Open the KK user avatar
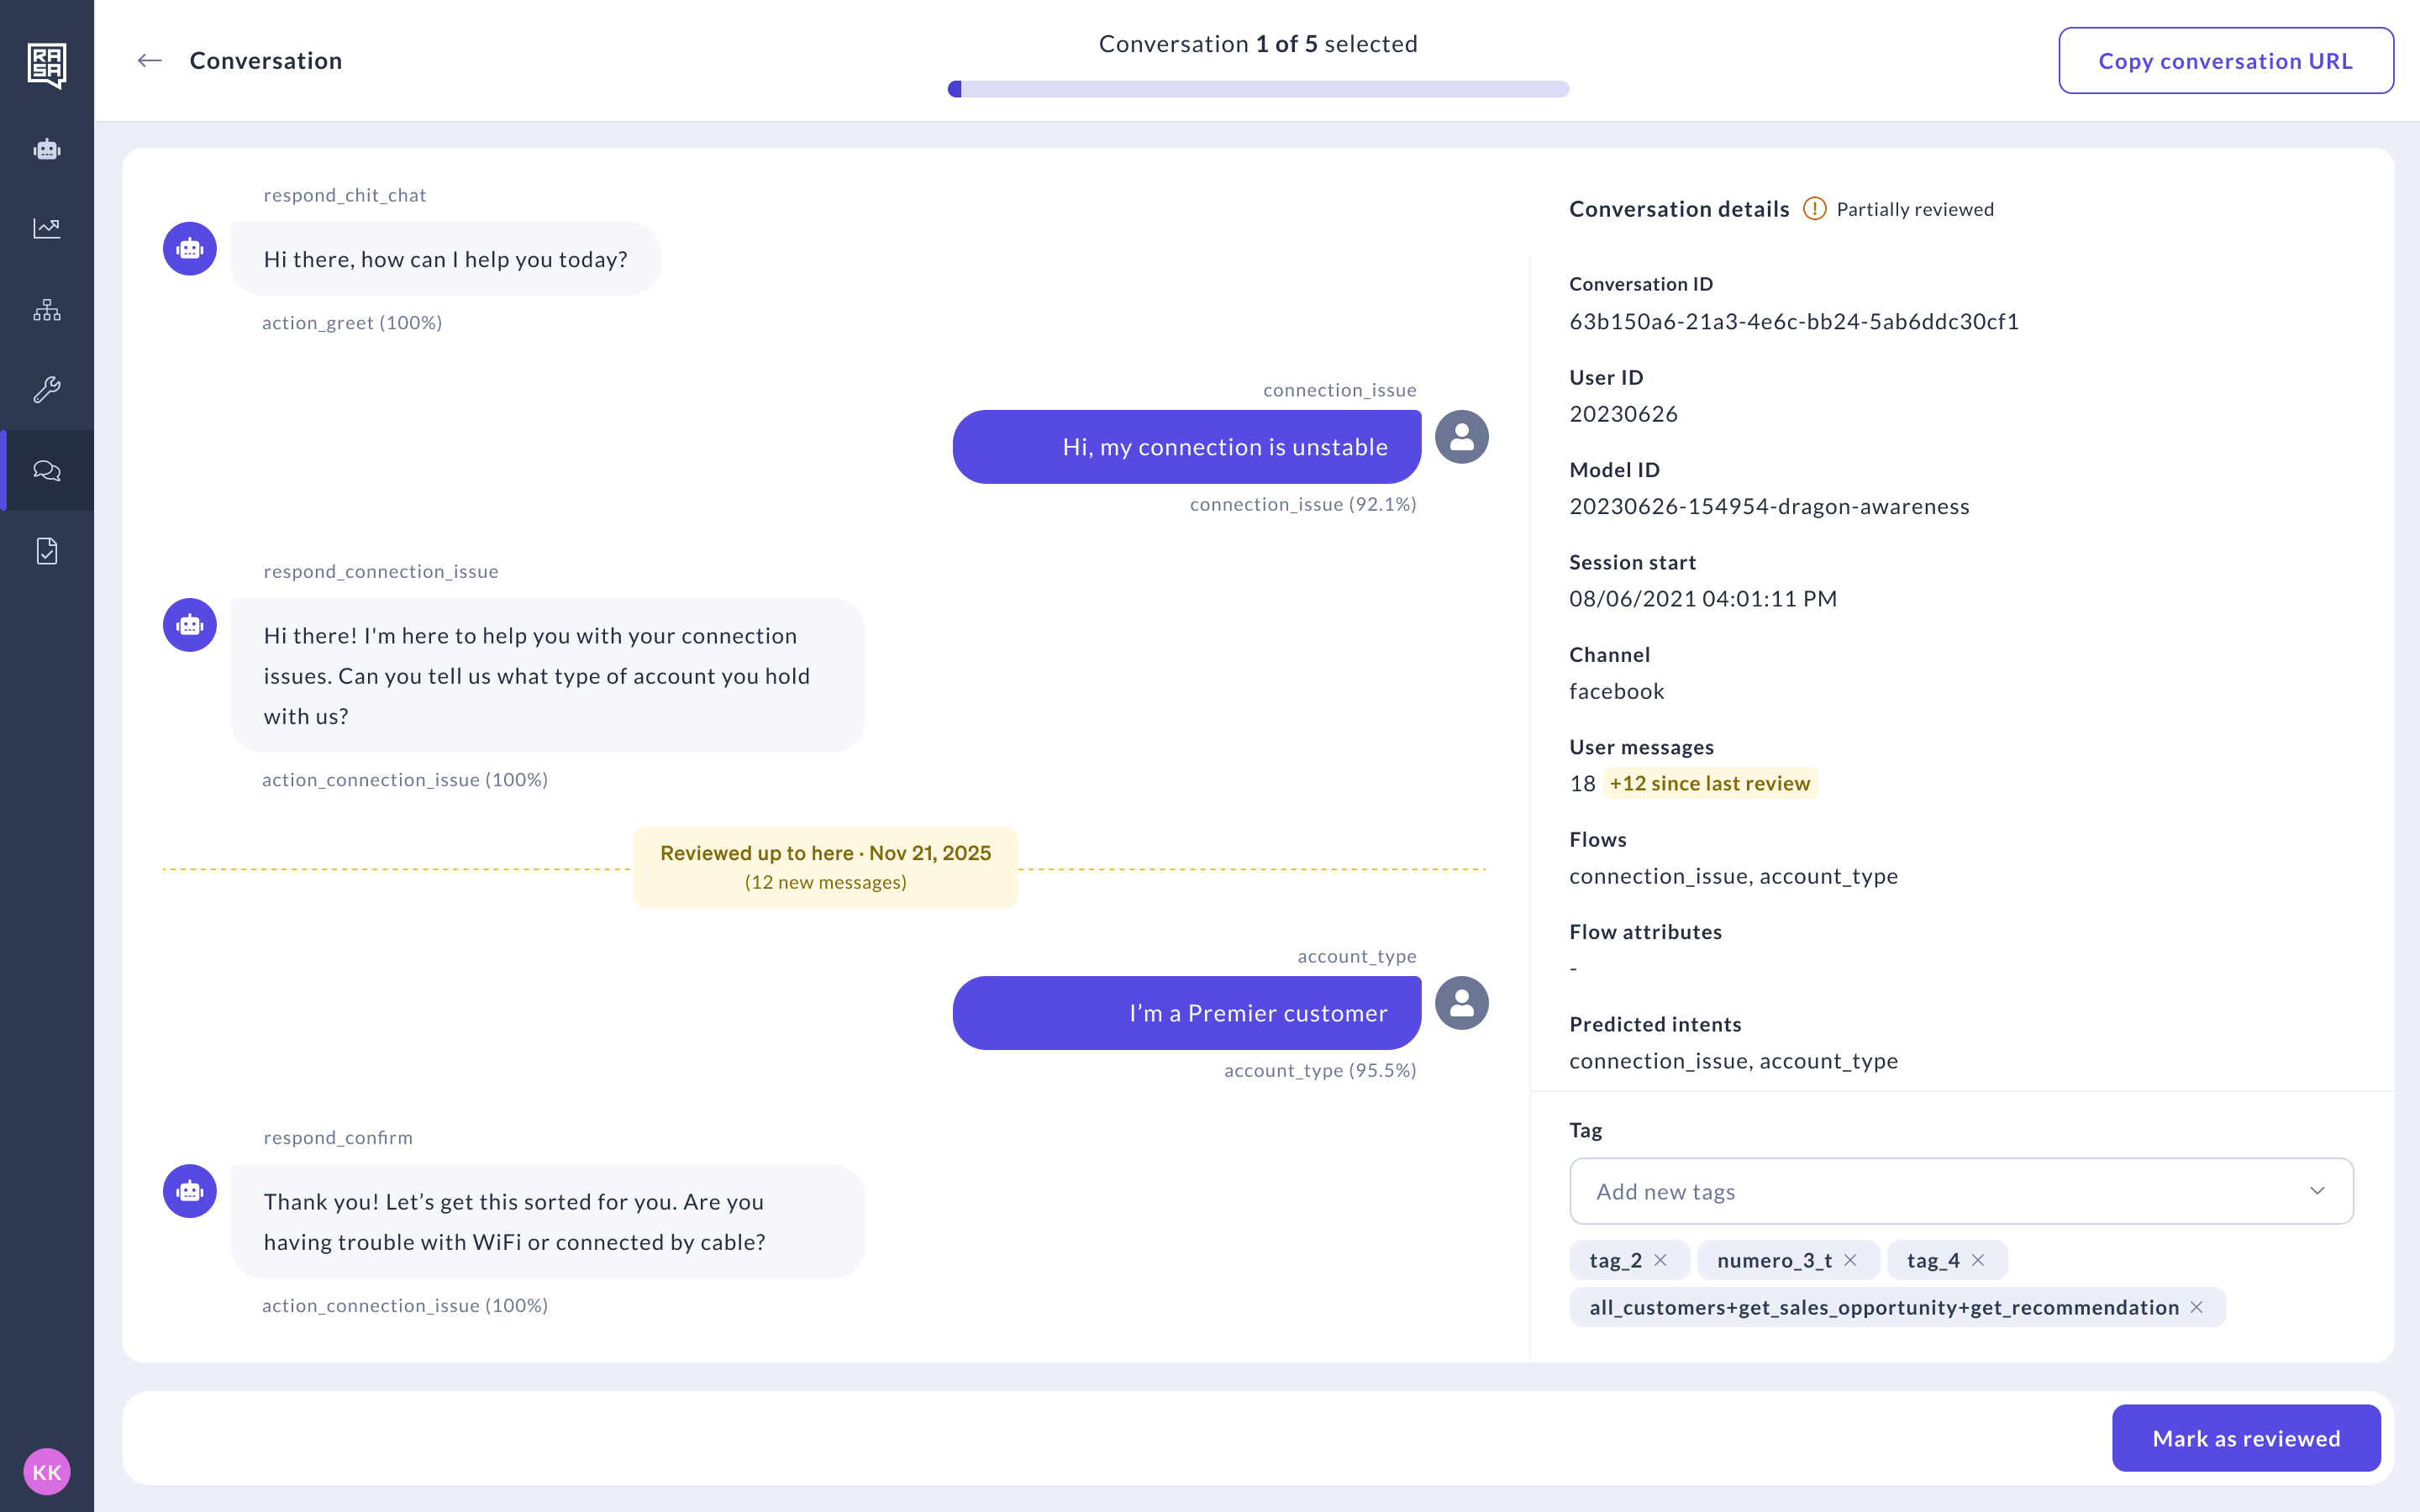 pos(47,1471)
